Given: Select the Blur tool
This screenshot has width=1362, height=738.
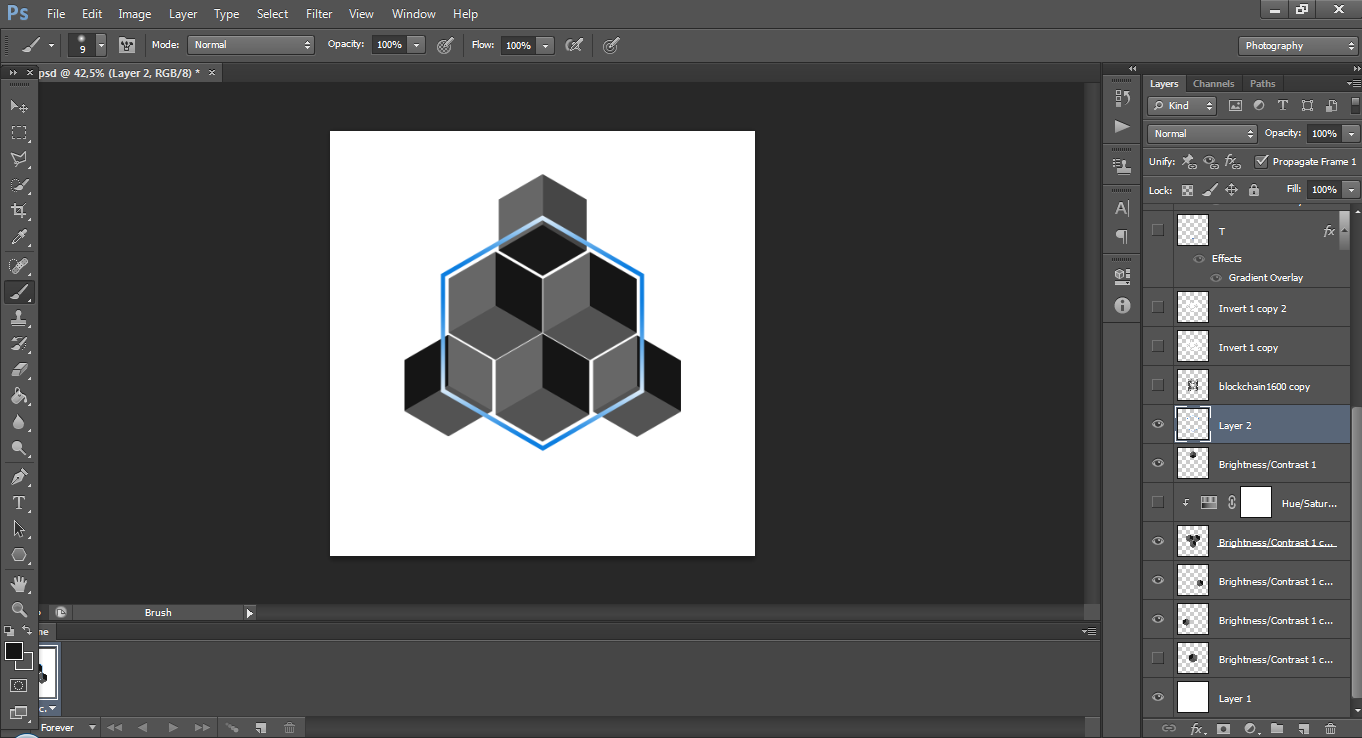Looking at the screenshot, I should tap(18, 422).
